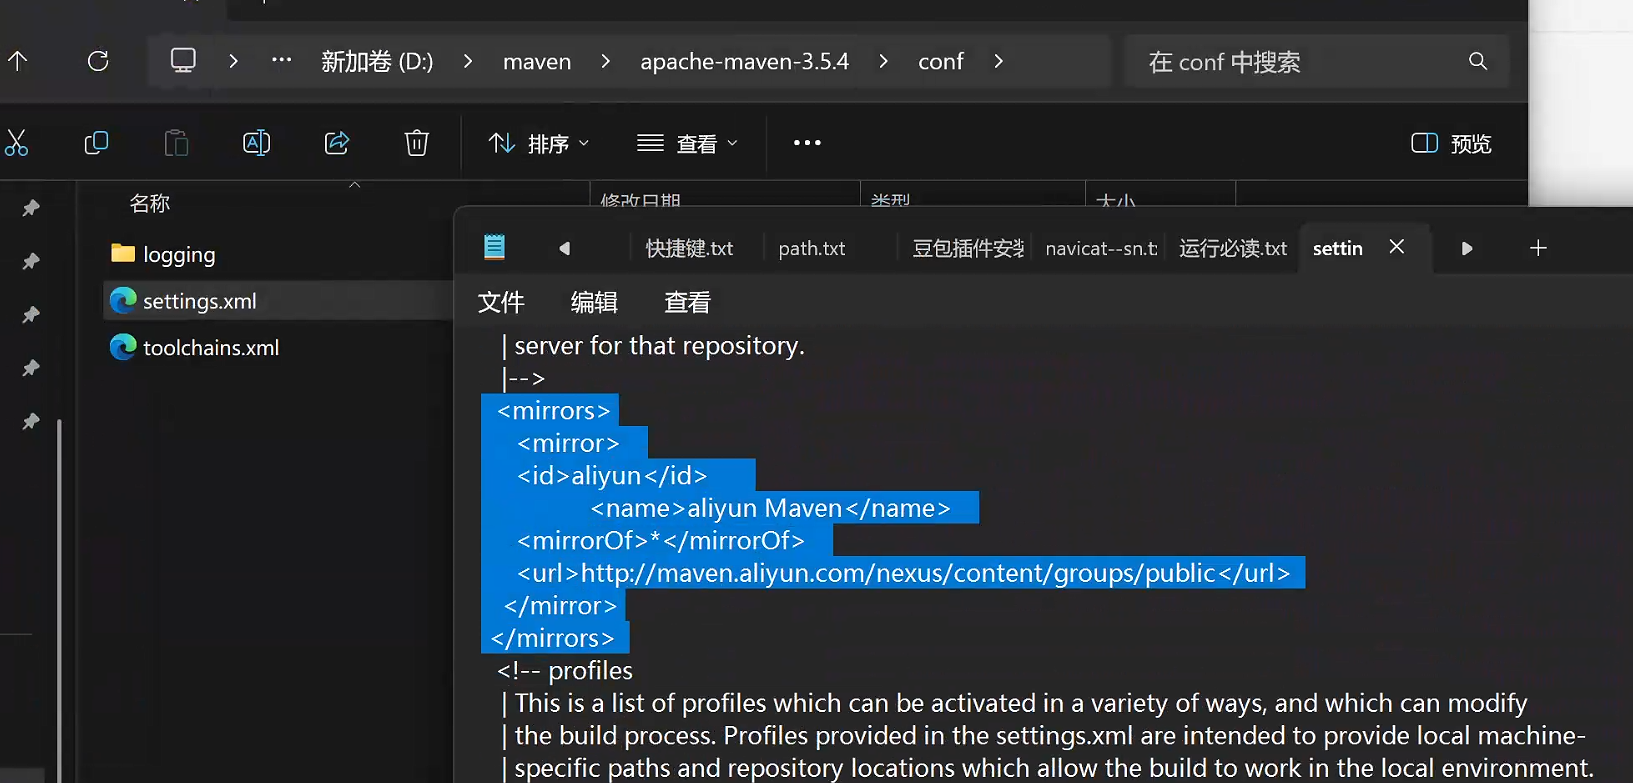Select toolchains.xml file name
This screenshot has height=783, width=1633.
point(211,348)
